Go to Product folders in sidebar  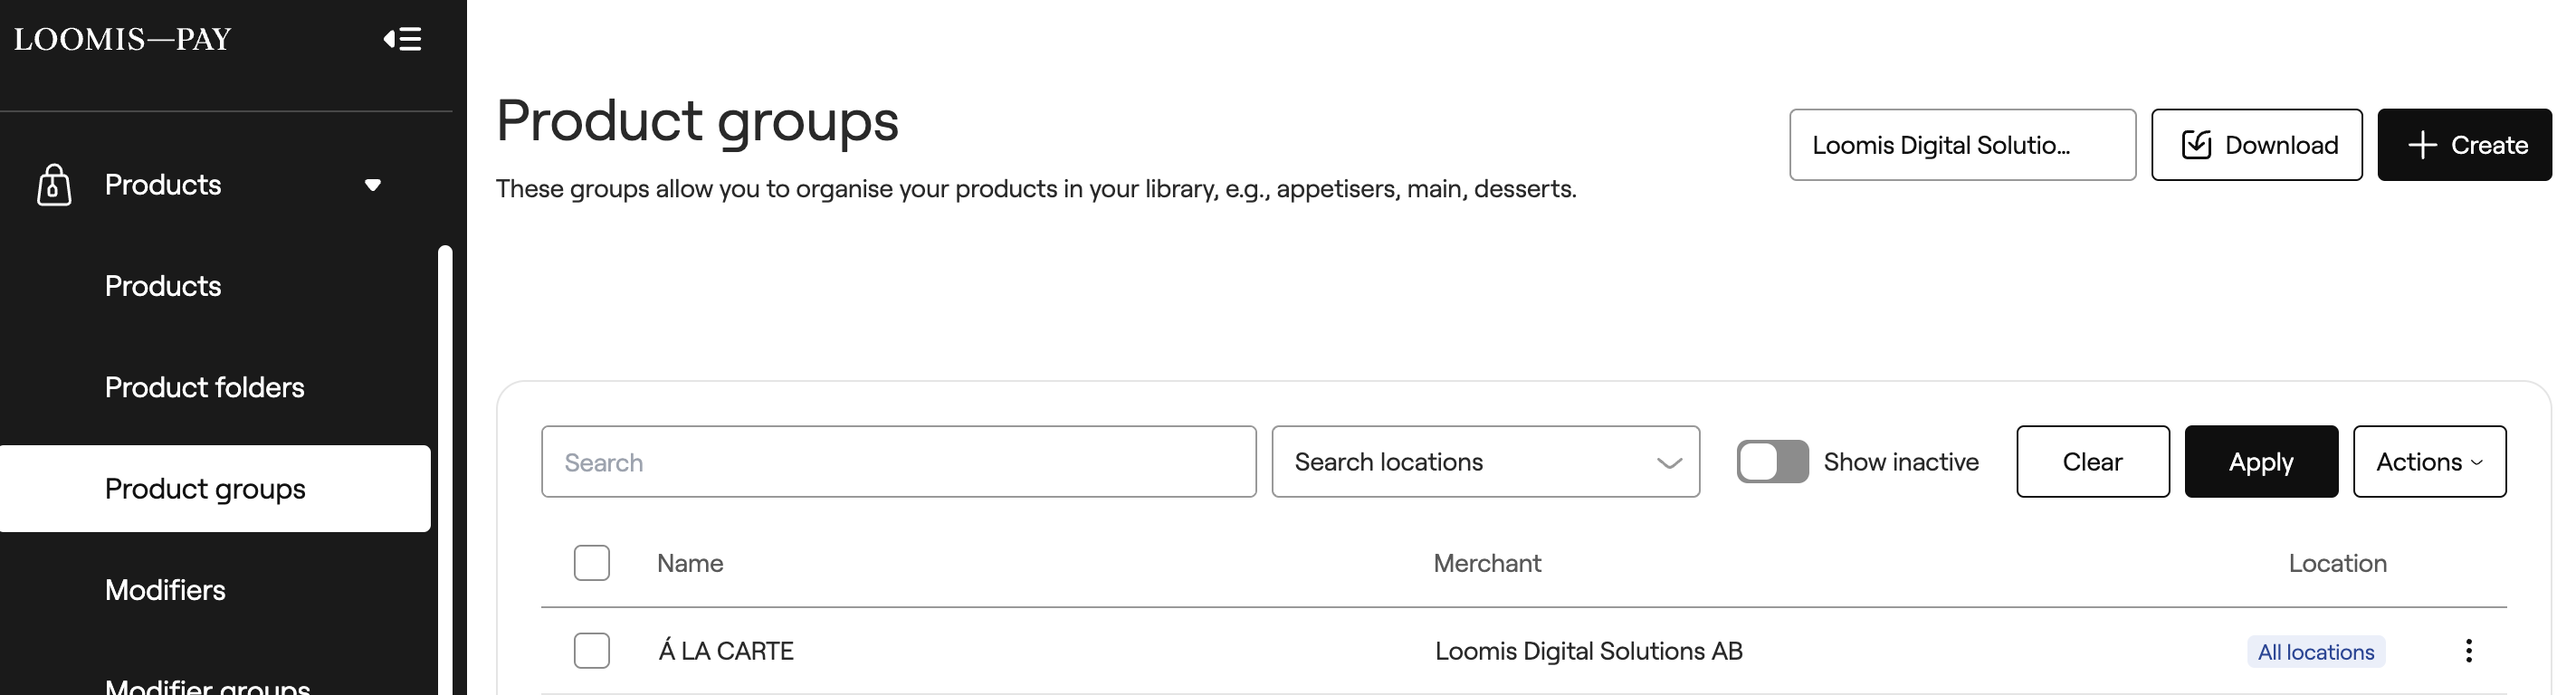(204, 387)
